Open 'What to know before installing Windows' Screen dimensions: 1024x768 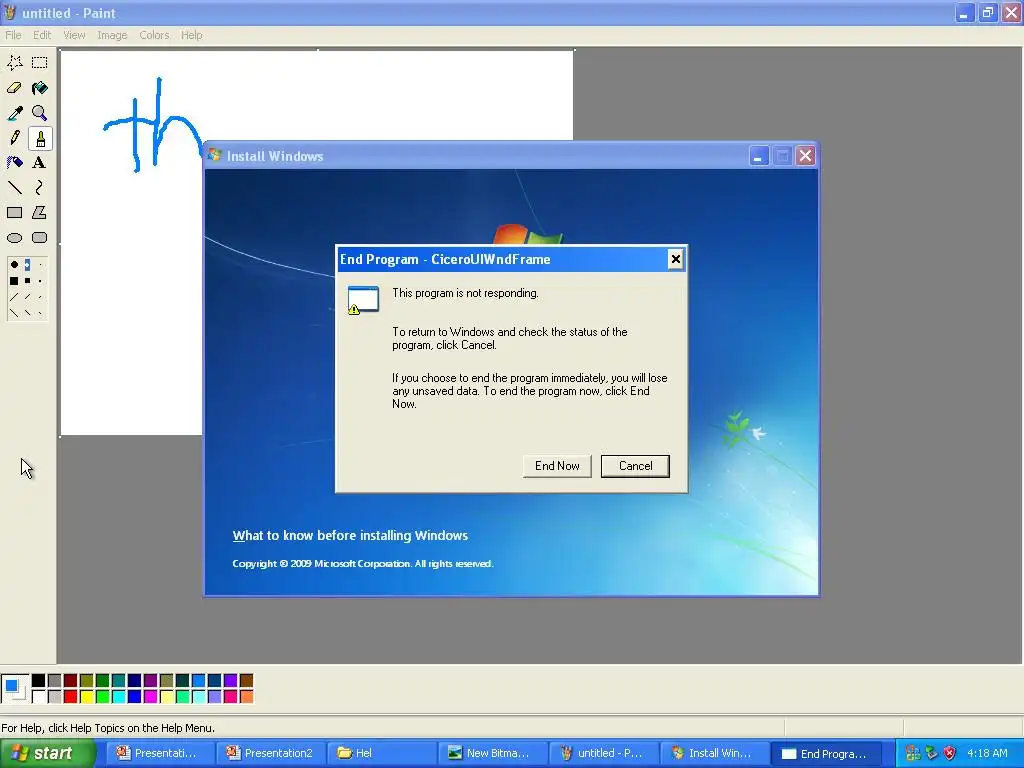(350, 536)
